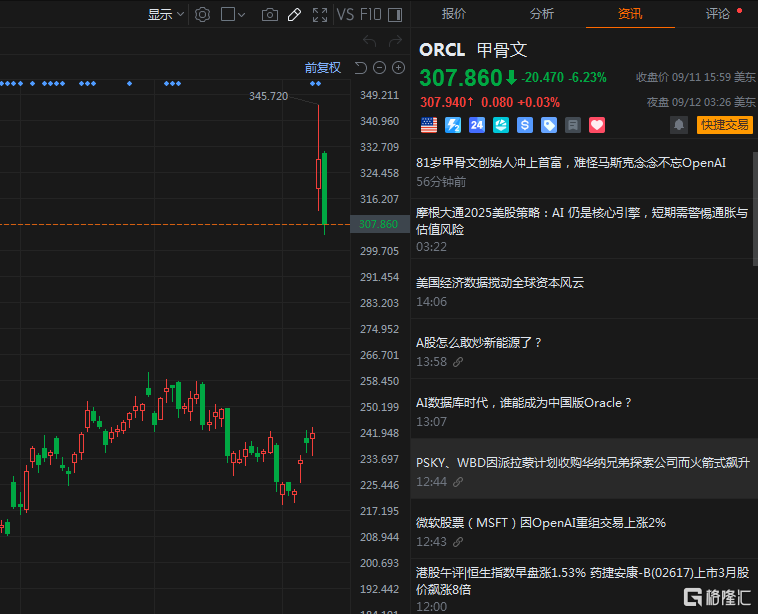Take a chart snapshot with camera icon
The height and width of the screenshot is (614, 758).
coord(270,15)
